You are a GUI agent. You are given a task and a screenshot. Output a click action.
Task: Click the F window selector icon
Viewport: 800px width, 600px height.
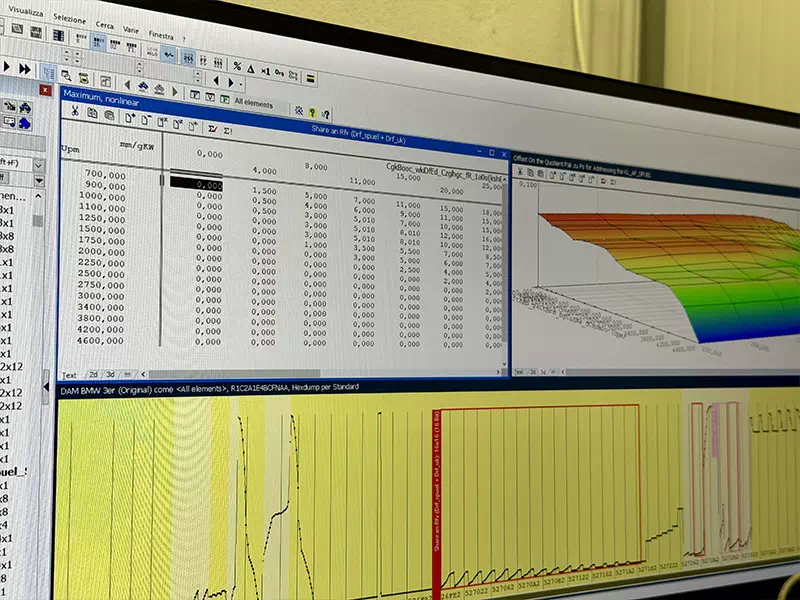[x=195, y=95]
